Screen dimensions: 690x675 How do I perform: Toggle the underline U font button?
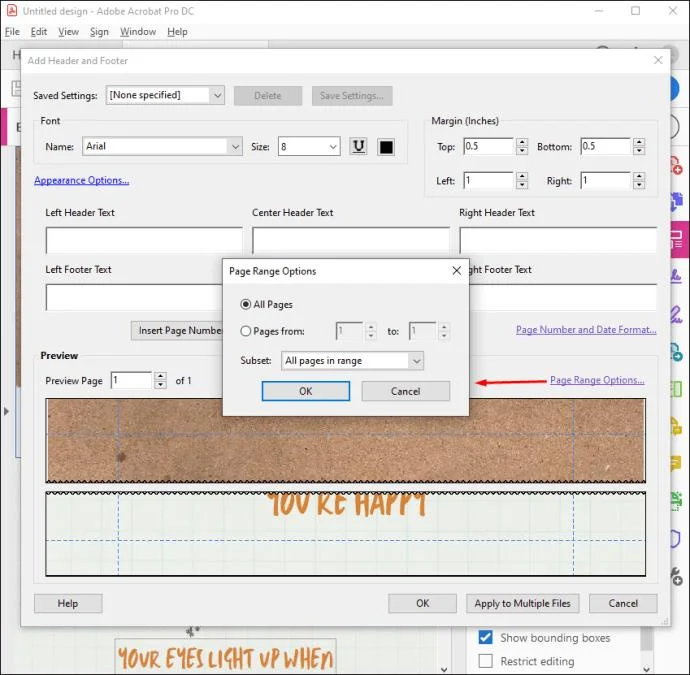coord(359,147)
